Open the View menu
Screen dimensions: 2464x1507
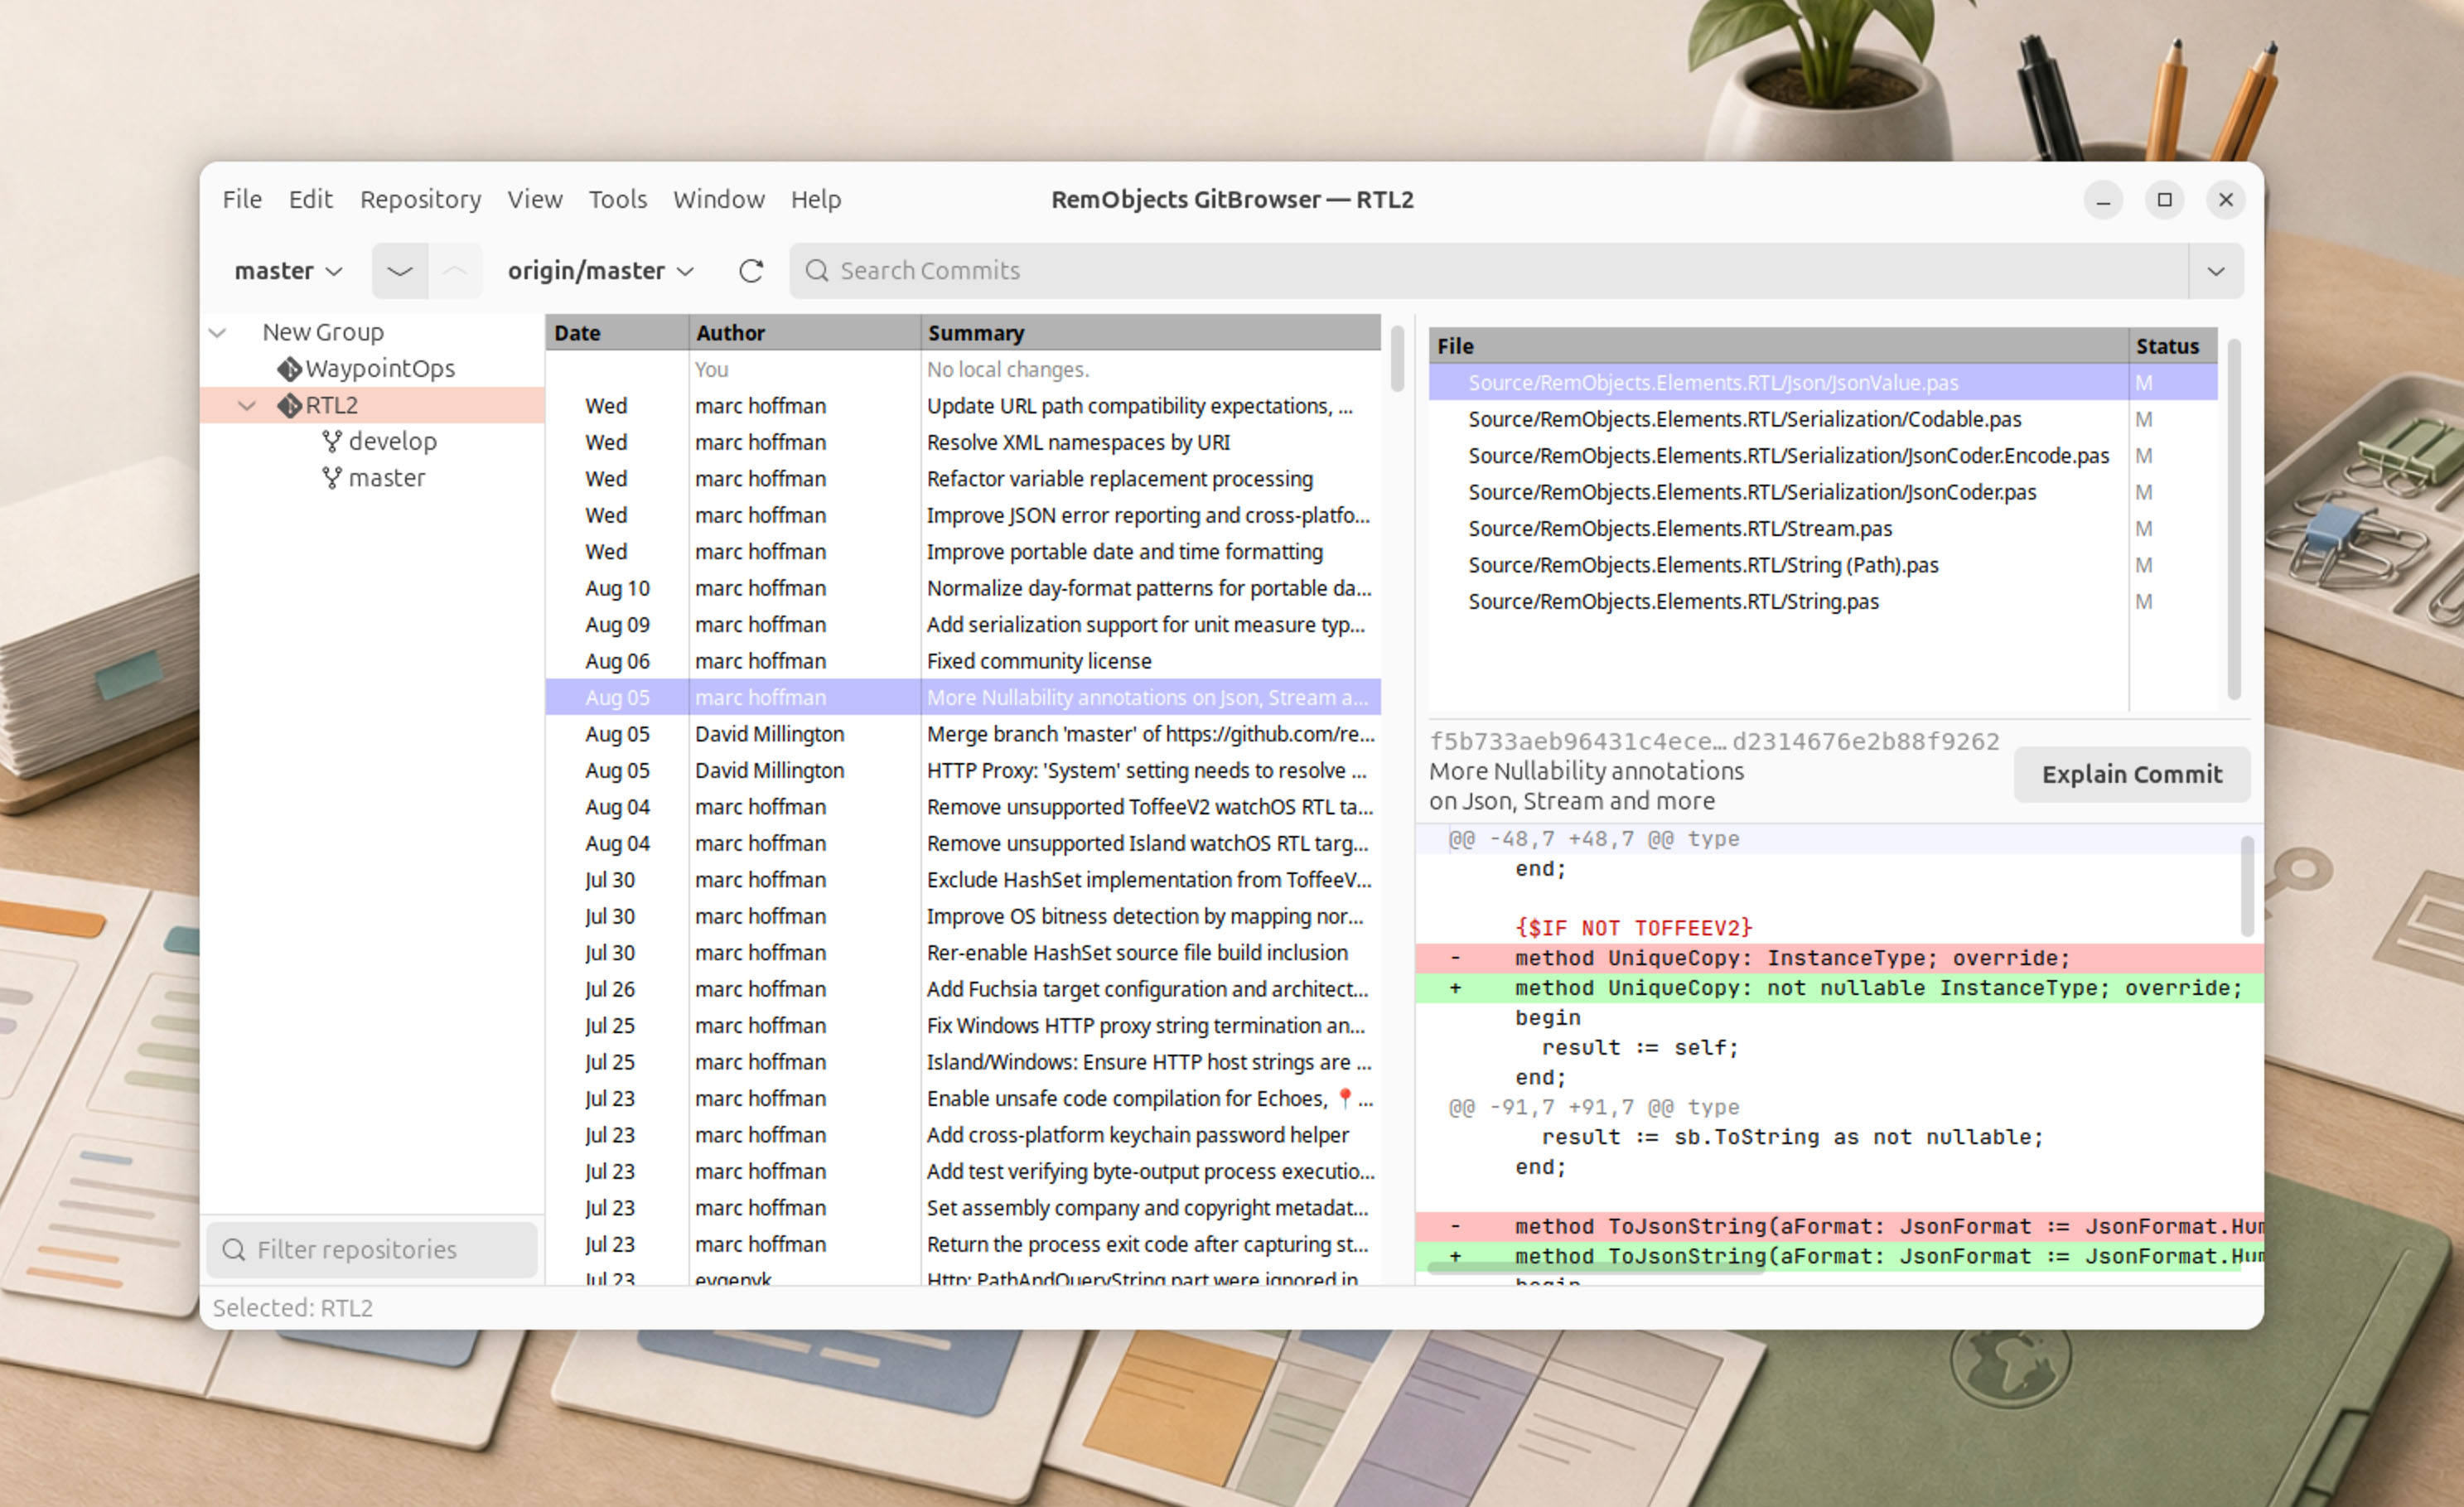coord(535,199)
